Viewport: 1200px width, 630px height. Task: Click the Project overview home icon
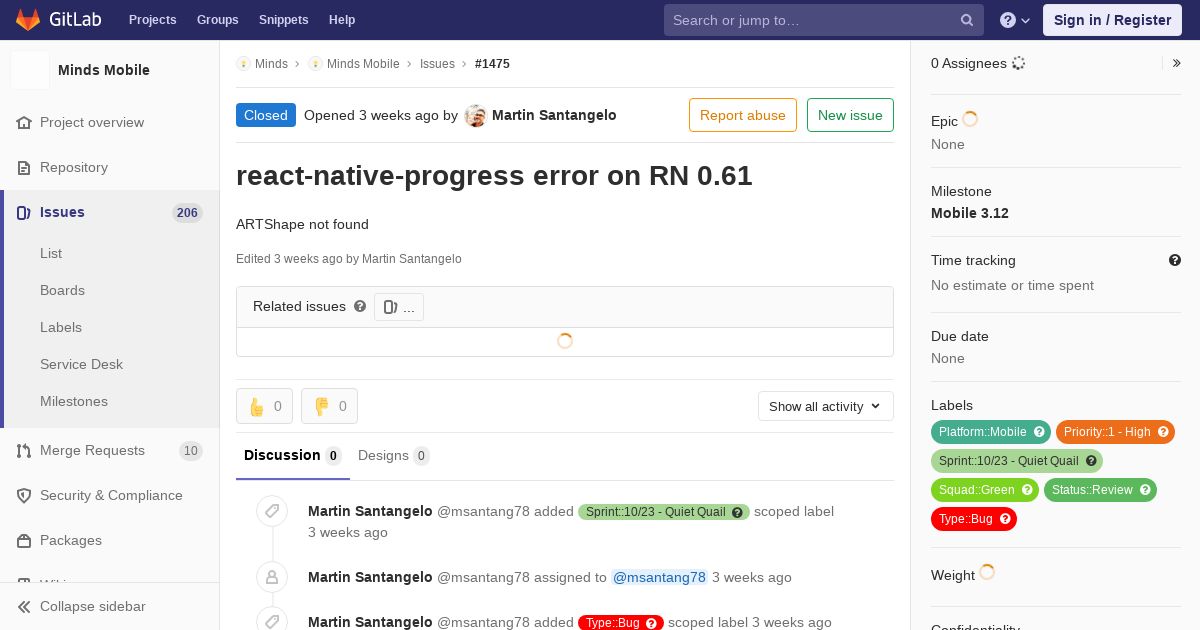(24, 122)
